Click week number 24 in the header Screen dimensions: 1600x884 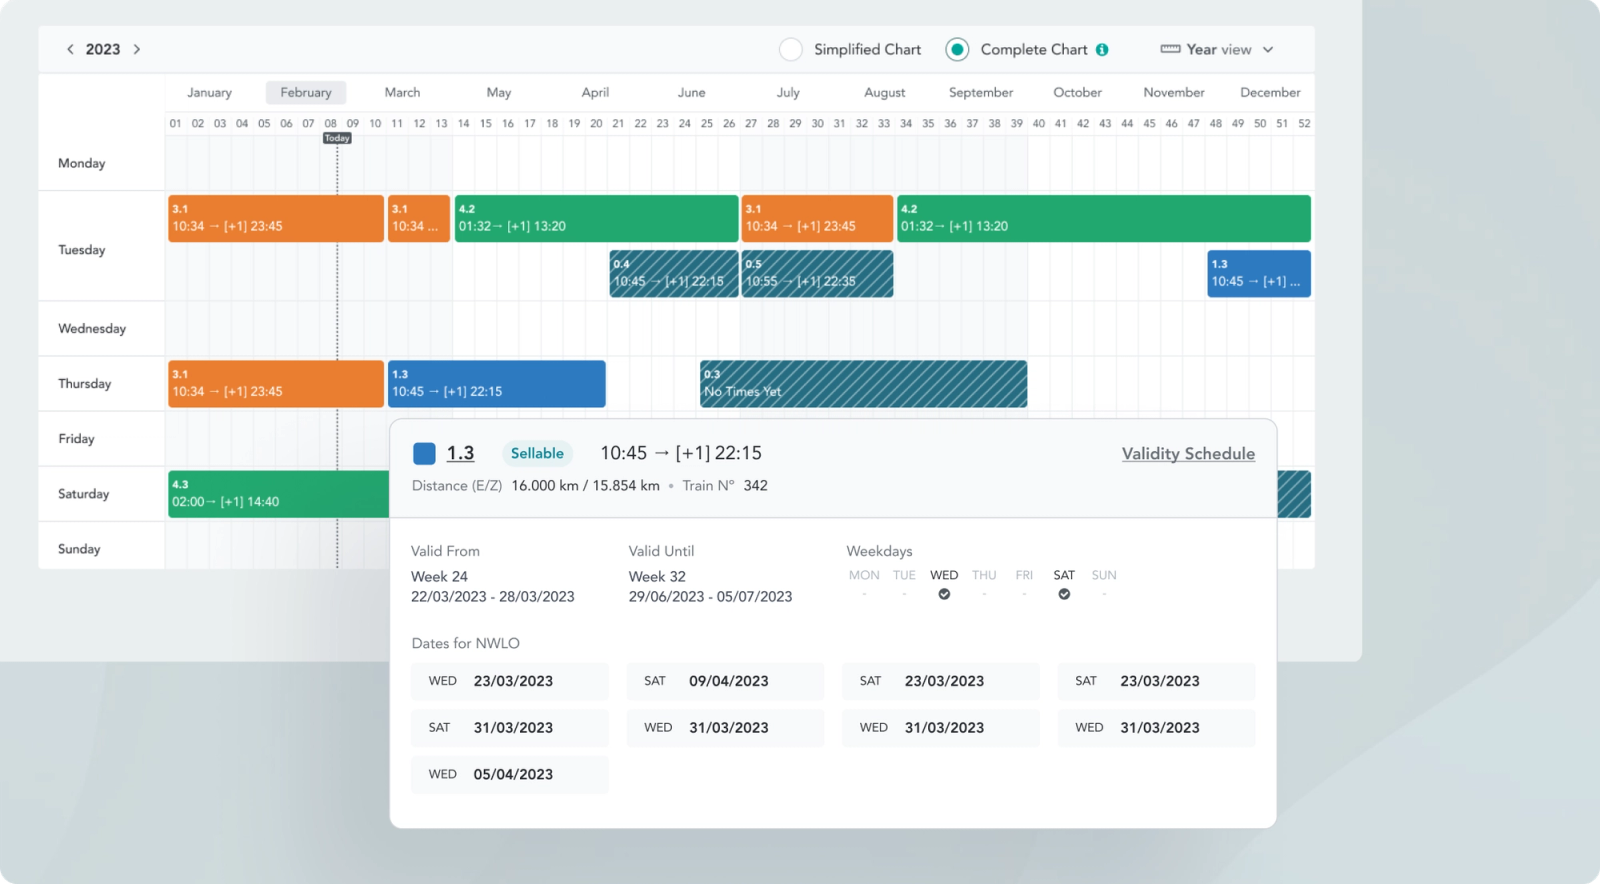[685, 123]
